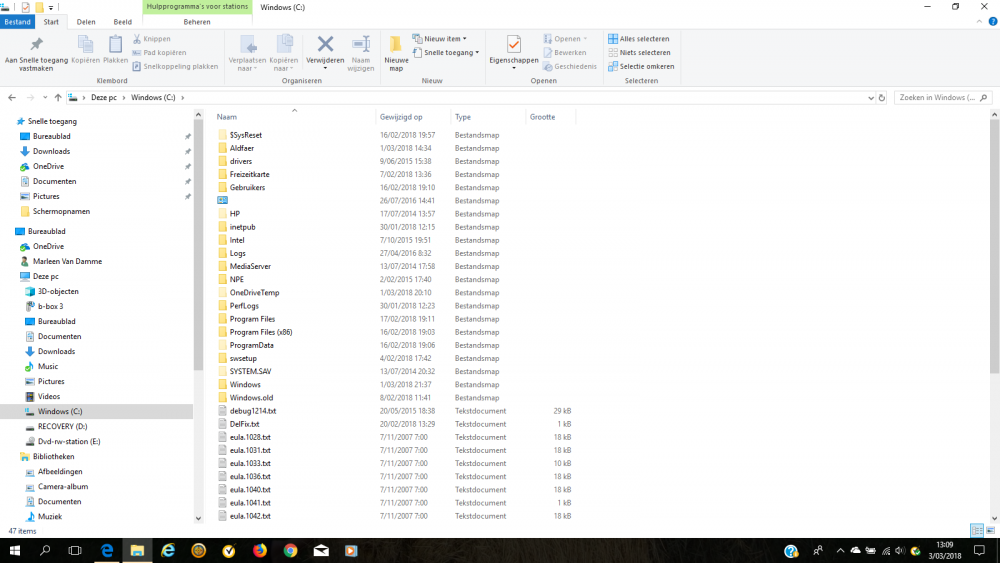Screen dimensions: 1000x563
Task: Collapse the Deze pc tree node
Action: pos(13,276)
